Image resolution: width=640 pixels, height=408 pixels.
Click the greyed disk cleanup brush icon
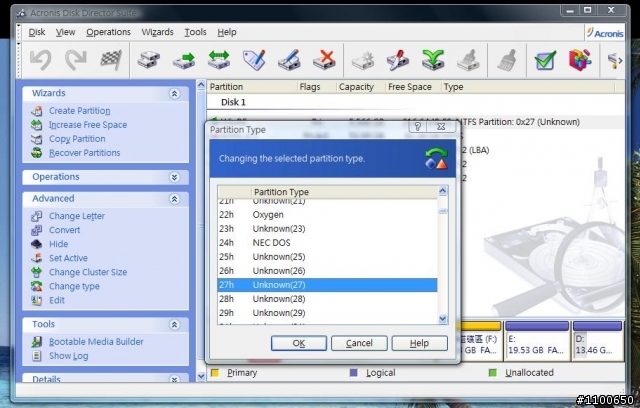468,60
